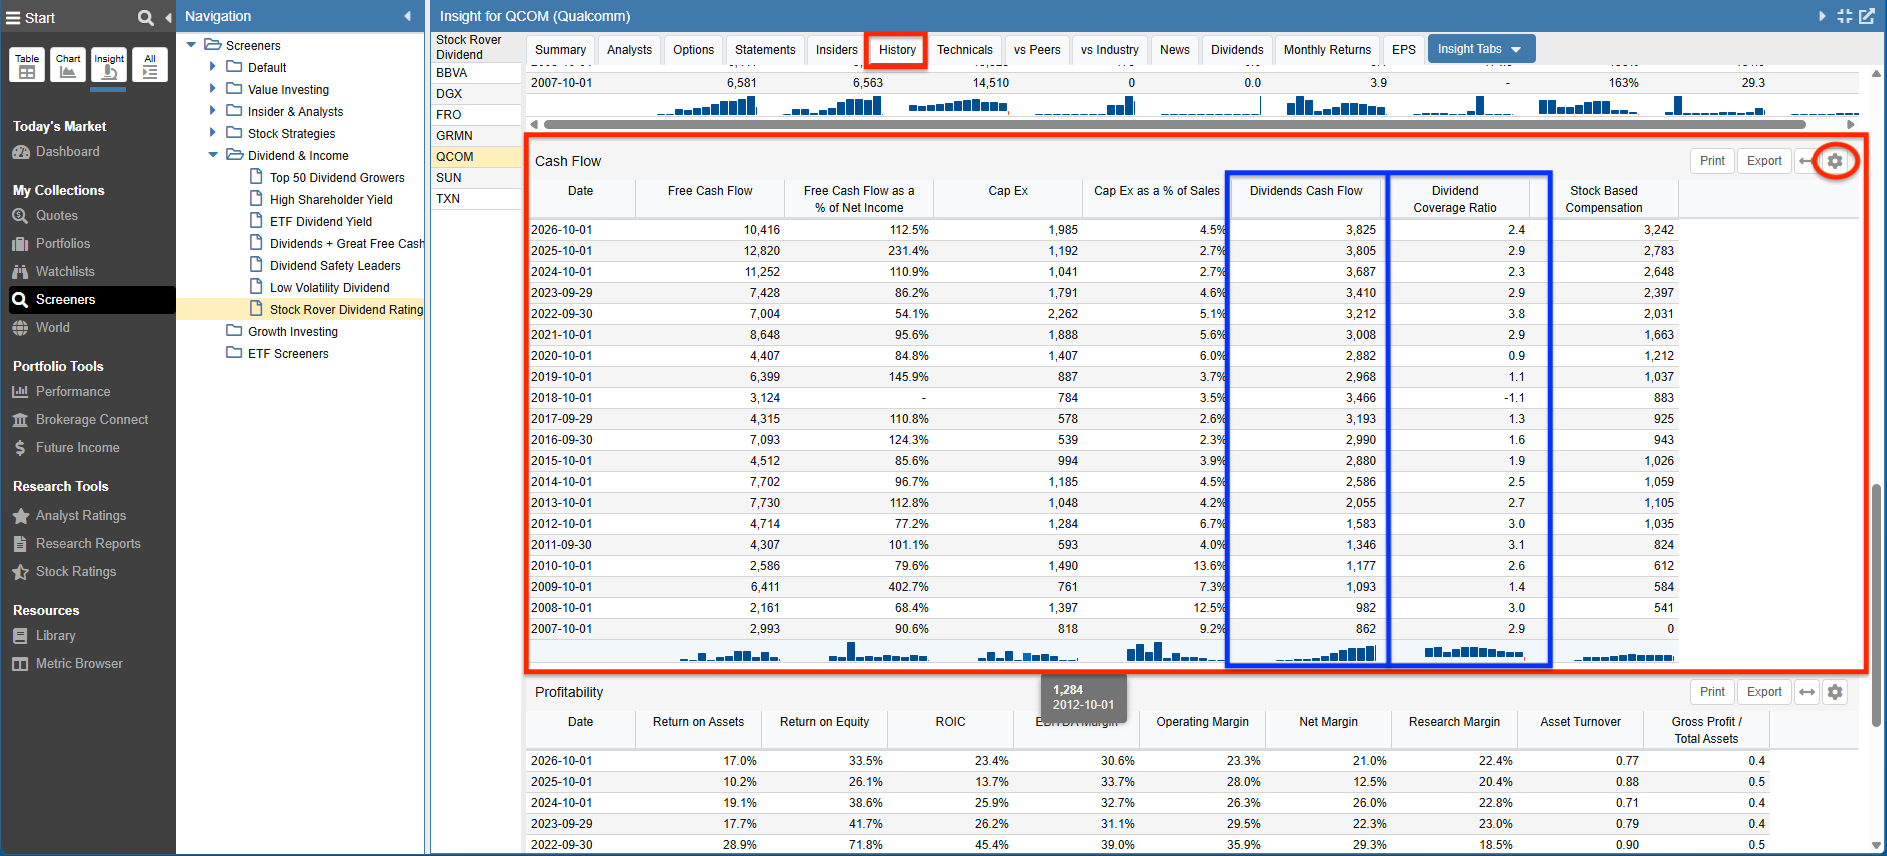Switch to Table view
This screenshot has width=1887, height=856.
pyautogui.click(x=27, y=65)
